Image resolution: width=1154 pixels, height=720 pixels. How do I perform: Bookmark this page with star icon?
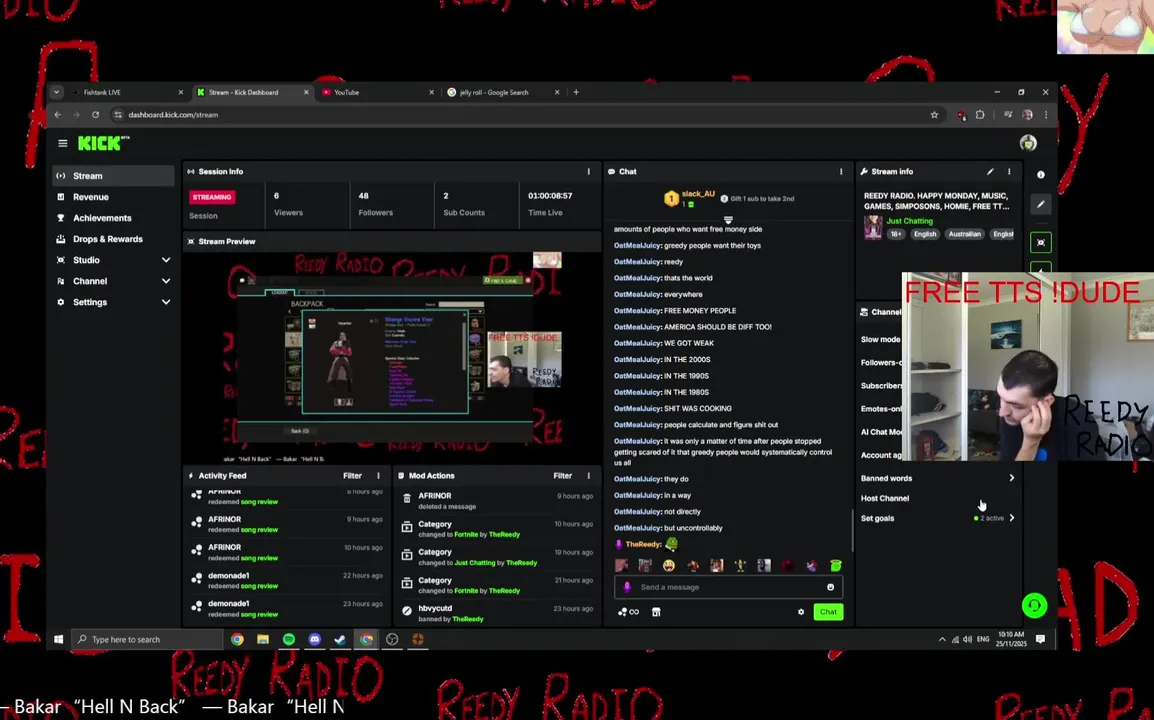coord(934,115)
